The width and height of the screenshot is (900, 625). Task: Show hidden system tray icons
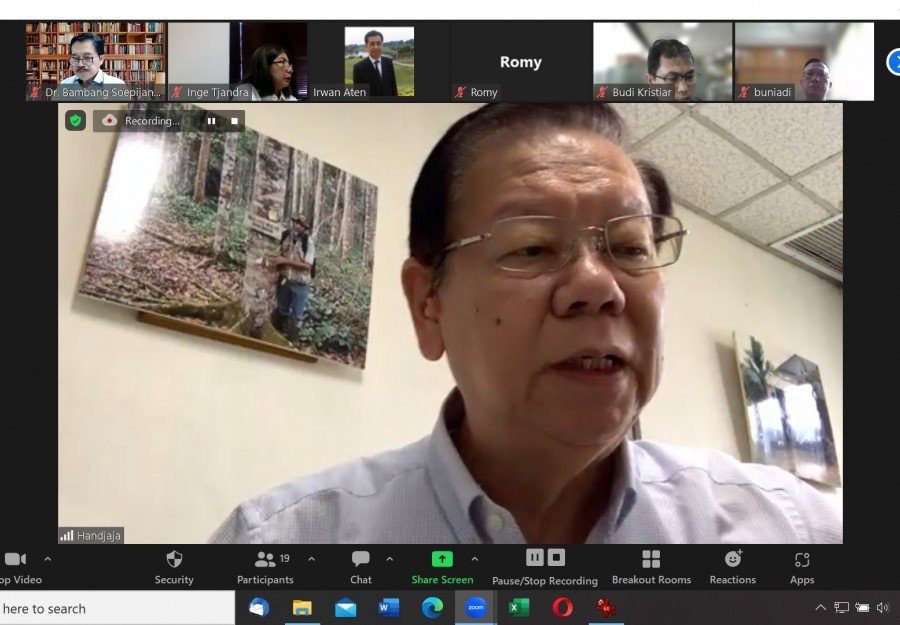pyautogui.click(x=821, y=607)
